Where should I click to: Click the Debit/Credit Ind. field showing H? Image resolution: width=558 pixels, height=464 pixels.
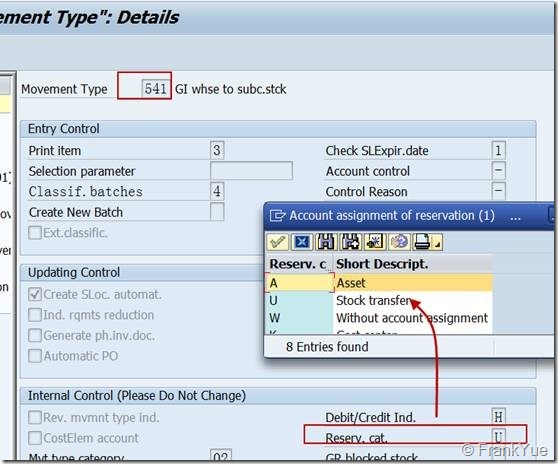click(x=498, y=417)
